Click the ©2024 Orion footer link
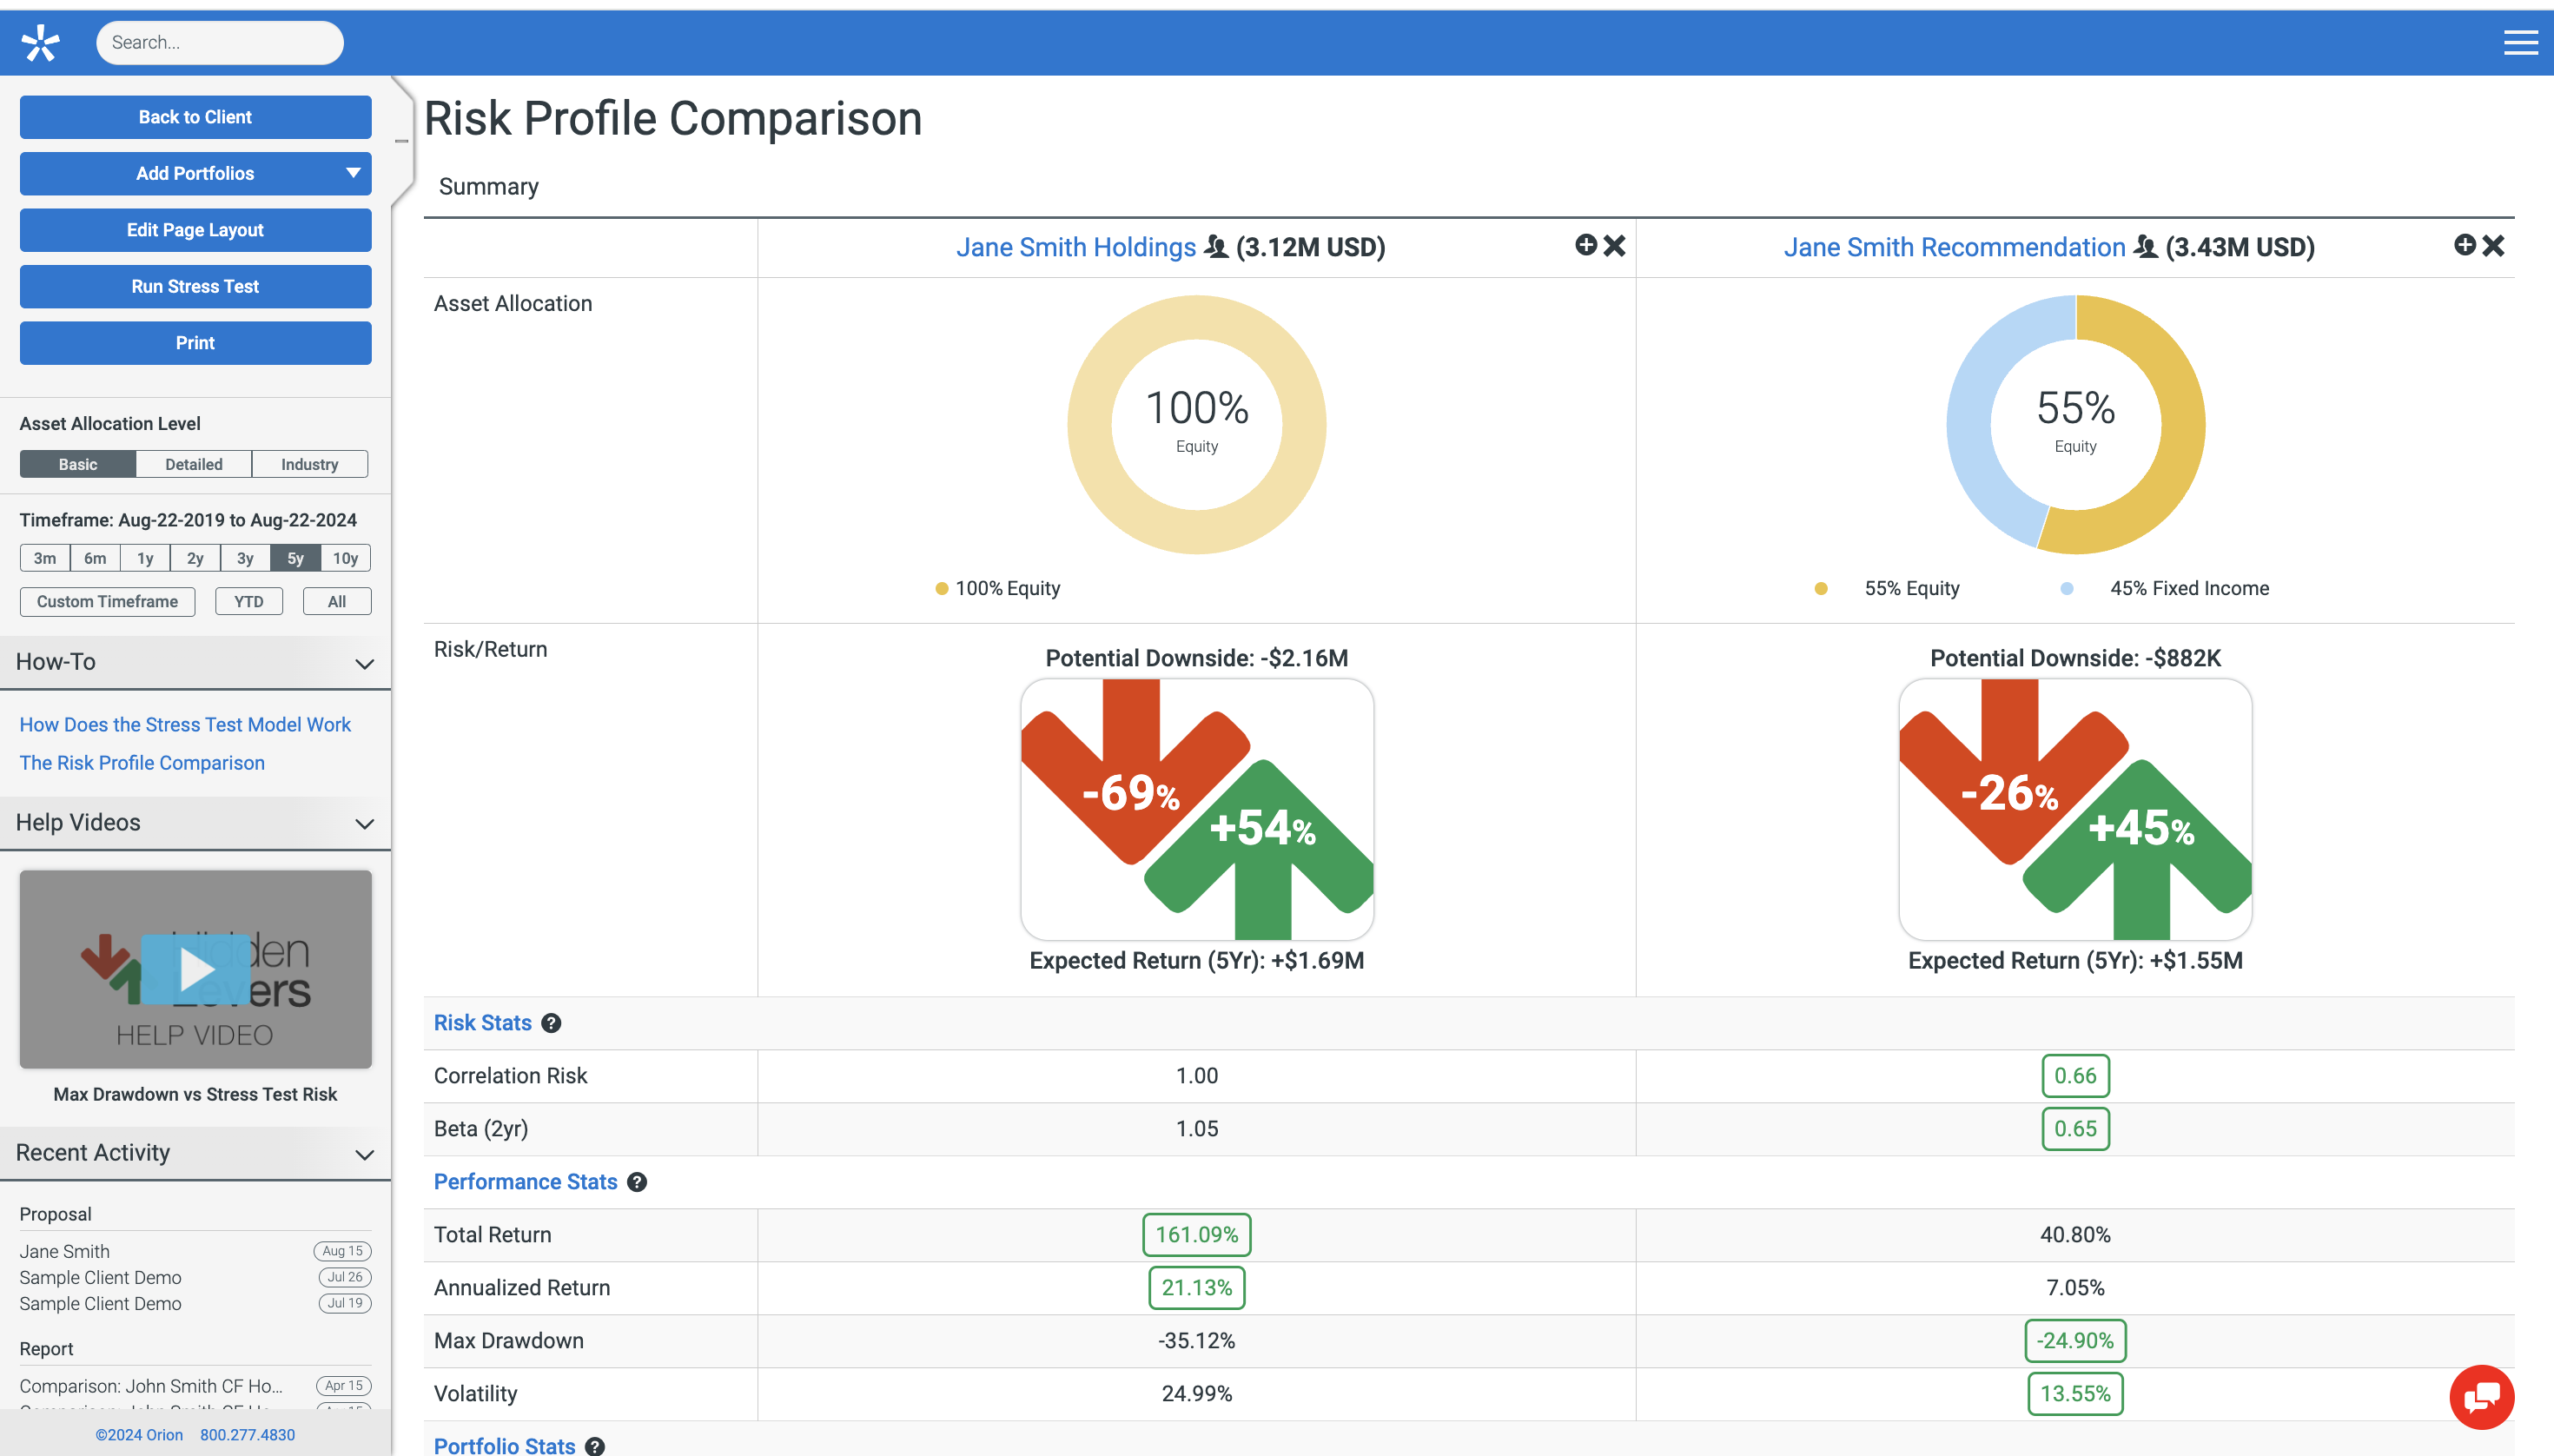Viewport: 2554px width, 1456px height. point(139,1435)
